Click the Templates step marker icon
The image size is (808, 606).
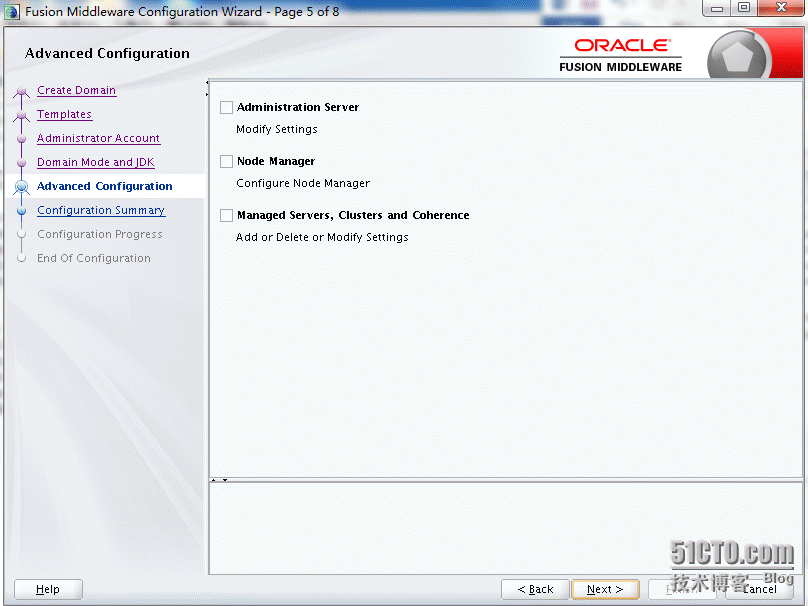point(22,115)
